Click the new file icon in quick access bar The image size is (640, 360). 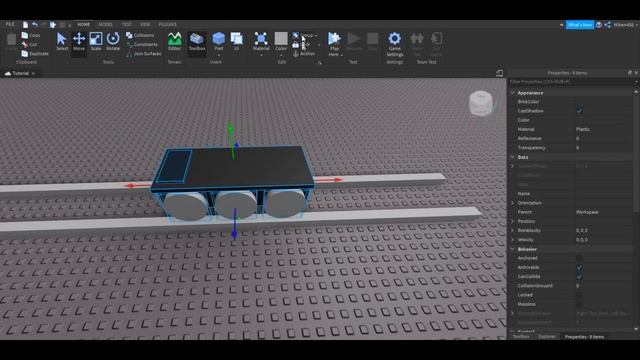25,25
